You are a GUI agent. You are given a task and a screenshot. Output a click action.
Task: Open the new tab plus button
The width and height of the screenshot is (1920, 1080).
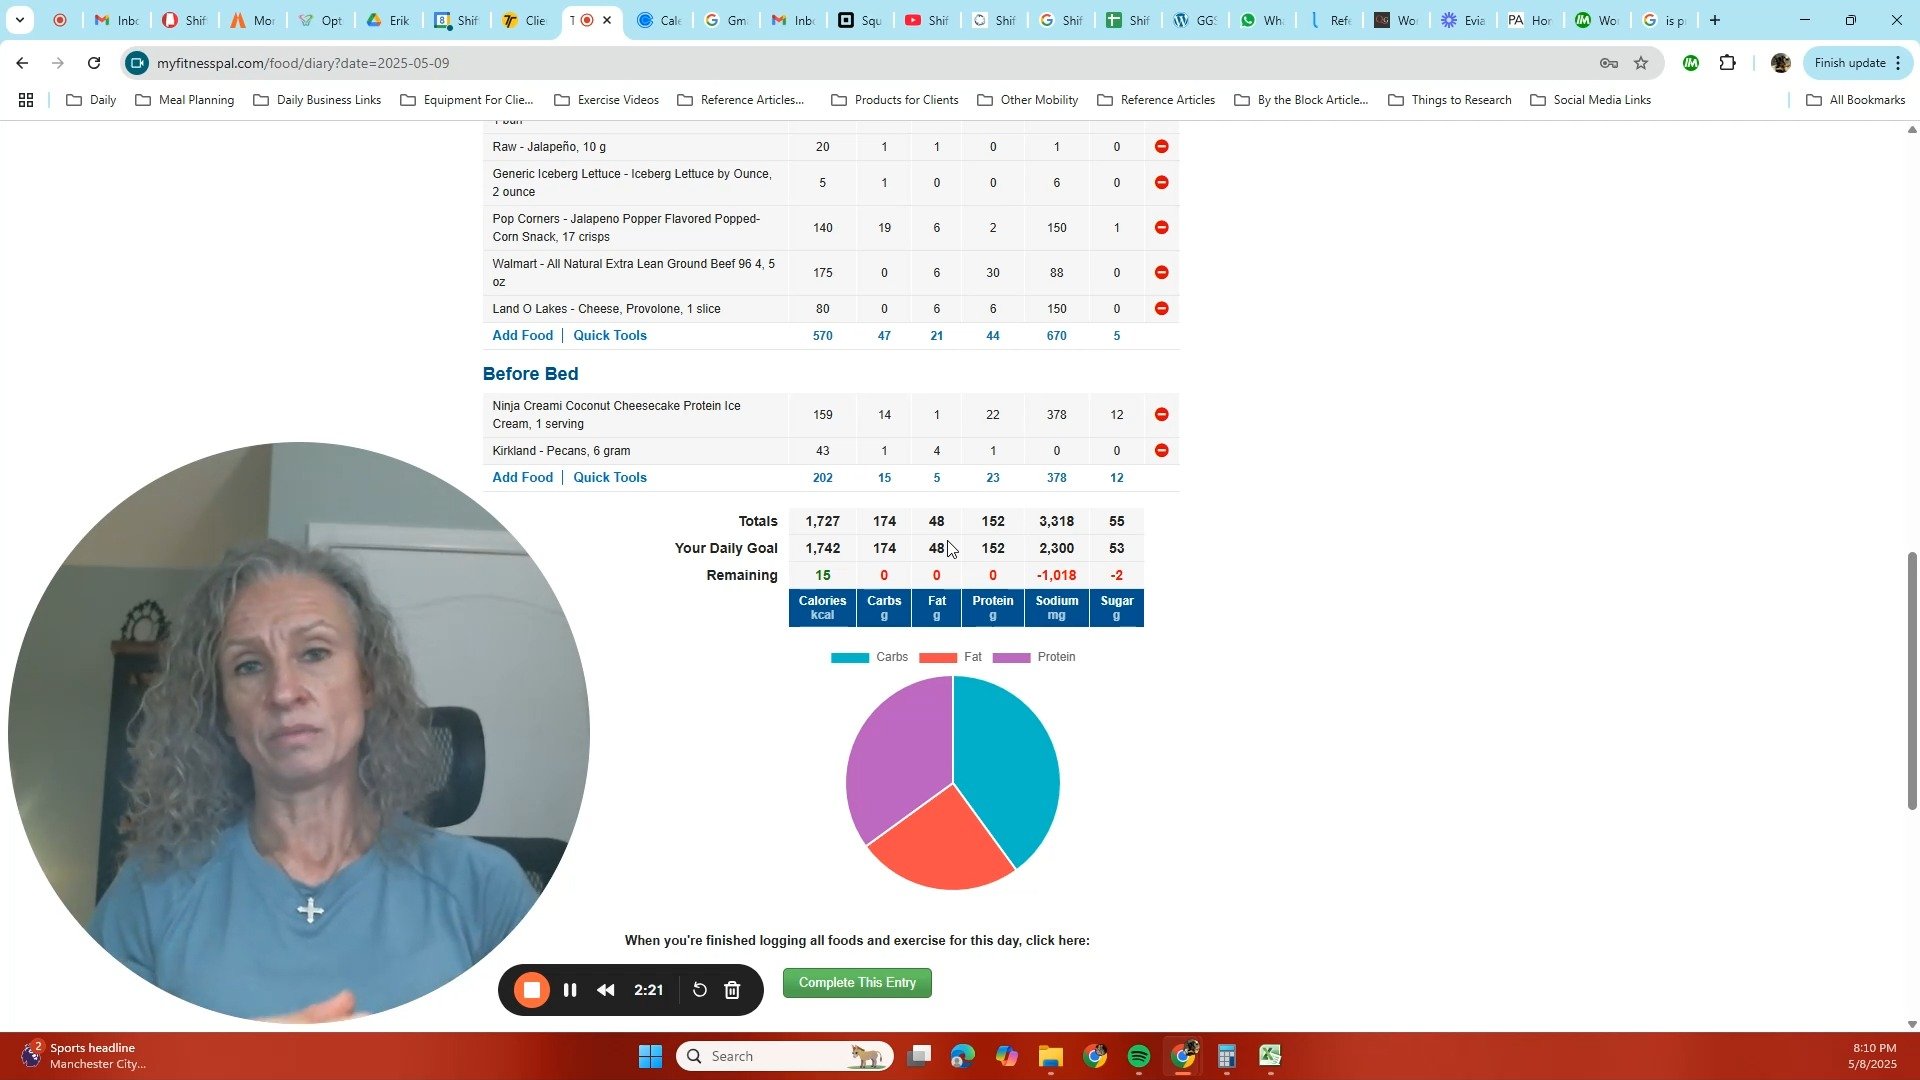click(1715, 20)
